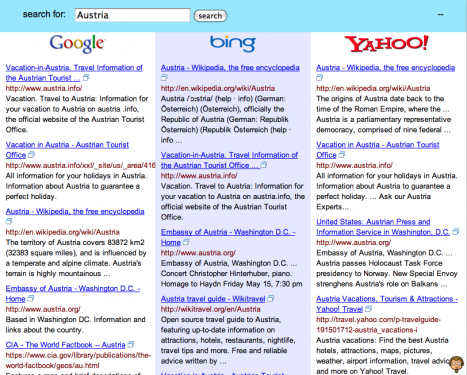Click snippet 'Homage to Haydn Friday May 15'

point(231,284)
